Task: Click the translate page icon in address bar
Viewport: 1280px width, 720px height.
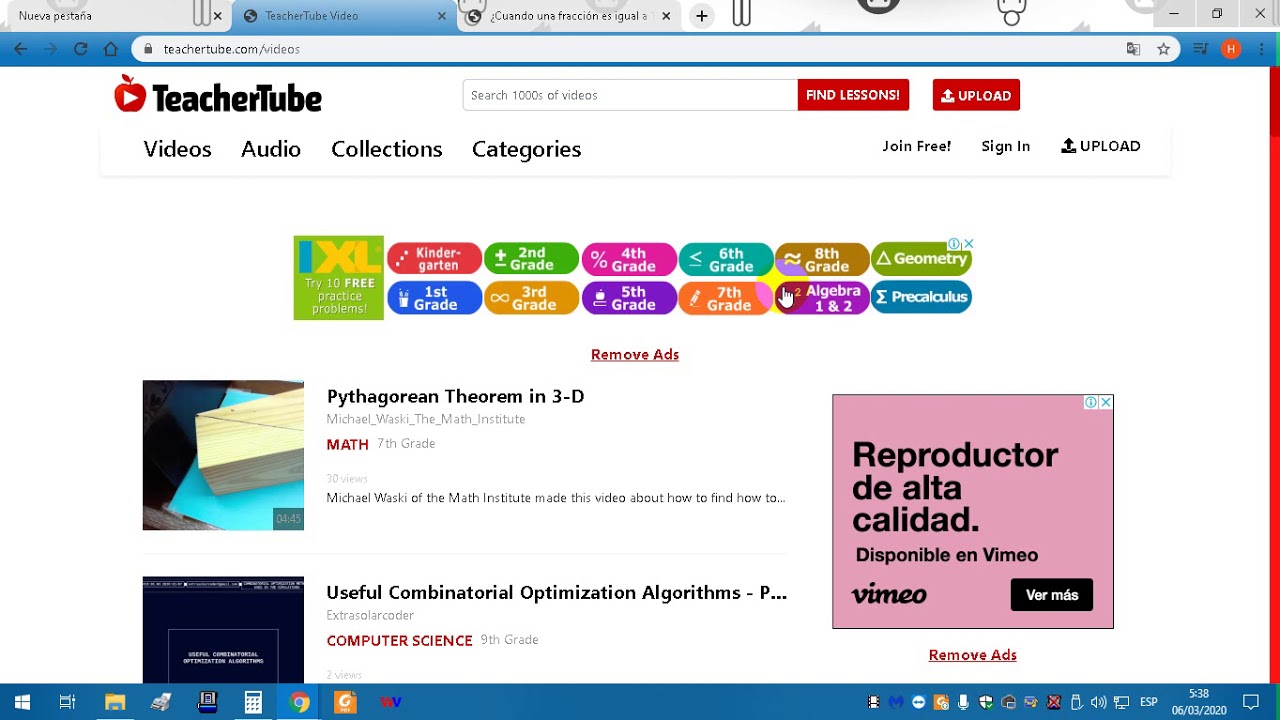Action: pyautogui.click(x=1133, y=49)
